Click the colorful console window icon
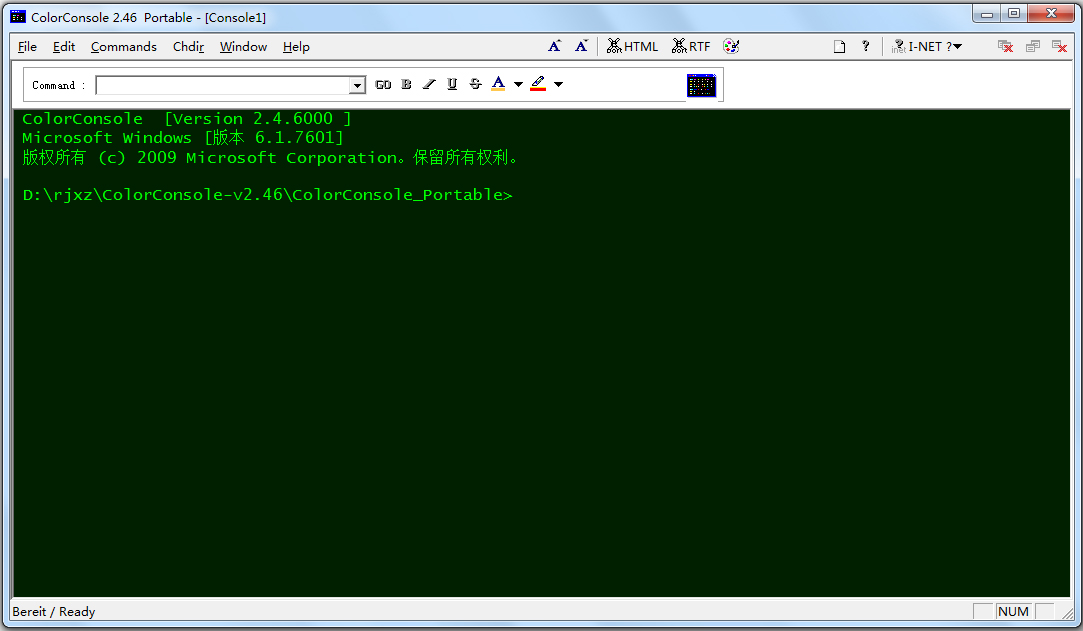 [x=701, y=85]
